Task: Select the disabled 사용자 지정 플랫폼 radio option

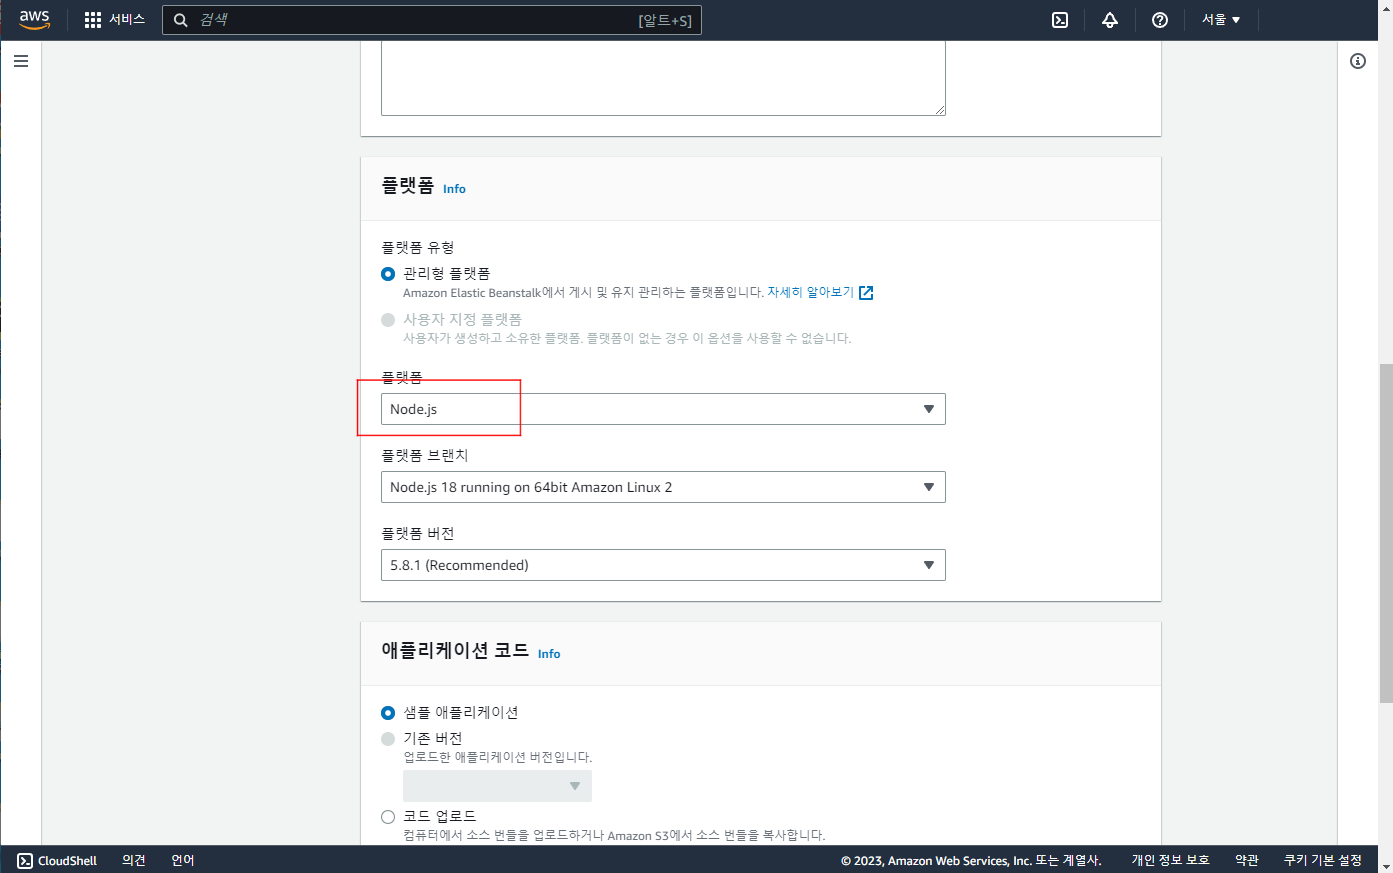Action: [388, 320]
